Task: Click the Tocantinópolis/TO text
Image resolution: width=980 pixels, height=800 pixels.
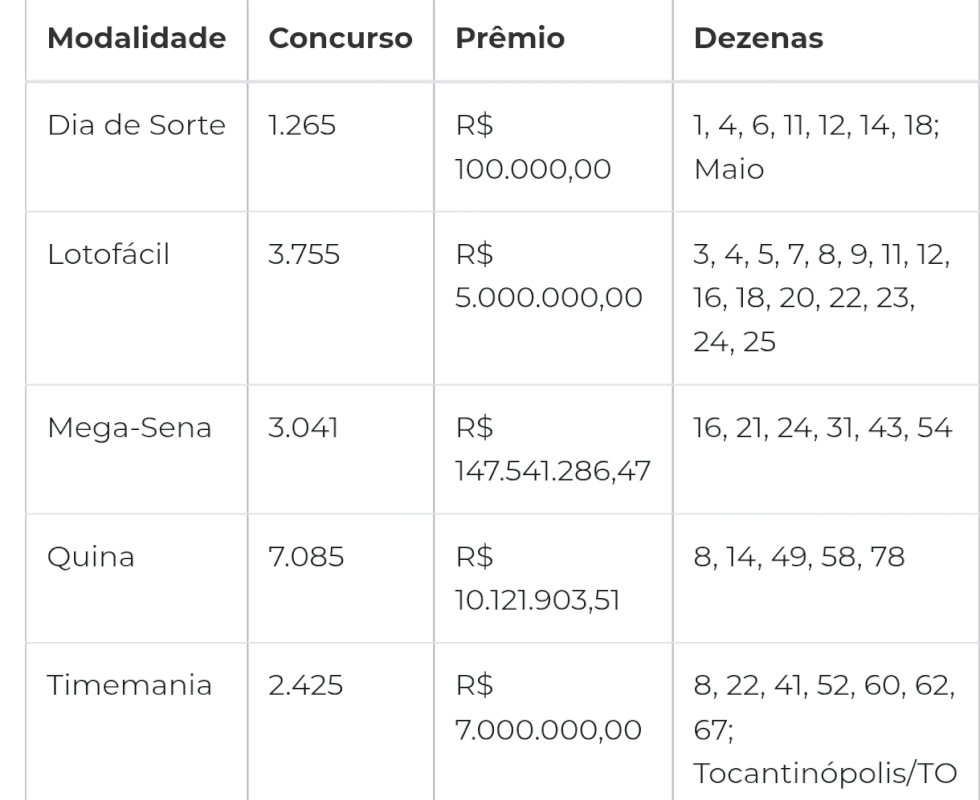Action: tap(825, 773)
